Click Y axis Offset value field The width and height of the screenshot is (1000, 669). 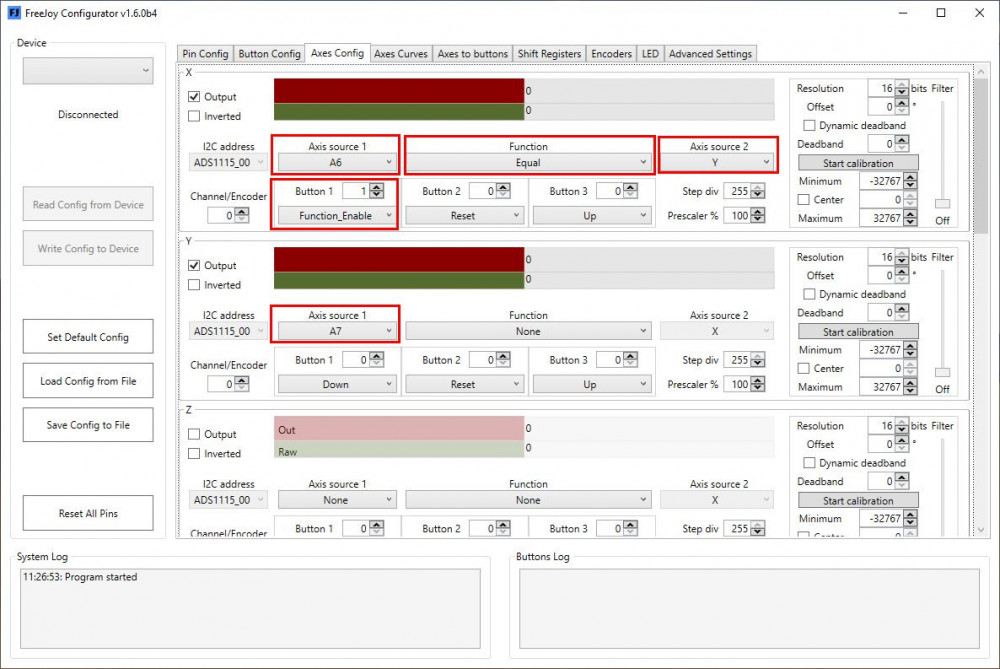click(881, 276)
